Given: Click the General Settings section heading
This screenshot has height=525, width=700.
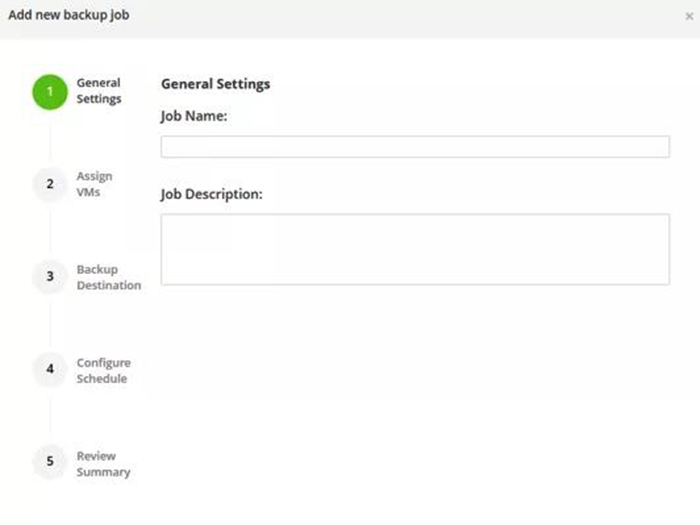Looking at the screenshot, I should [216, 84].
